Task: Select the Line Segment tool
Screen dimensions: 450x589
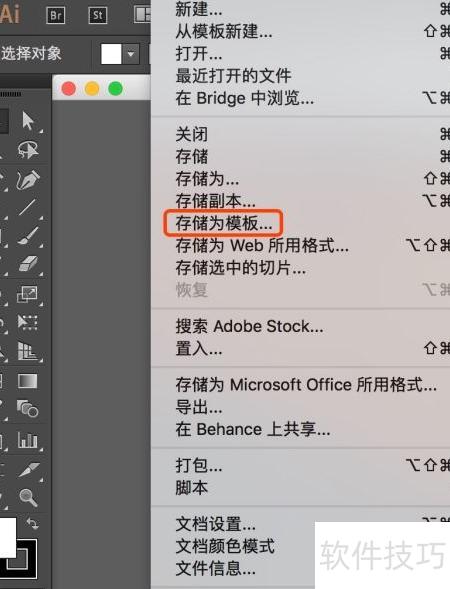Action: coord(27,207)
